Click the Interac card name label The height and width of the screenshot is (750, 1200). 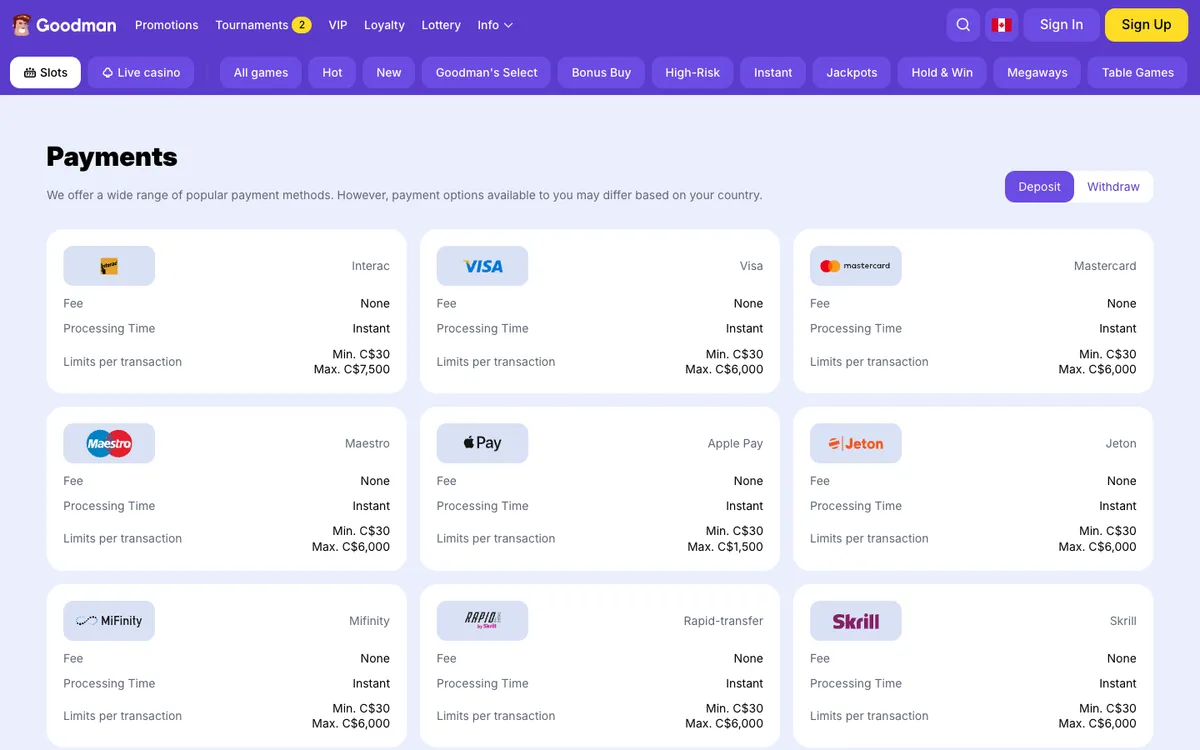[371, 266]
